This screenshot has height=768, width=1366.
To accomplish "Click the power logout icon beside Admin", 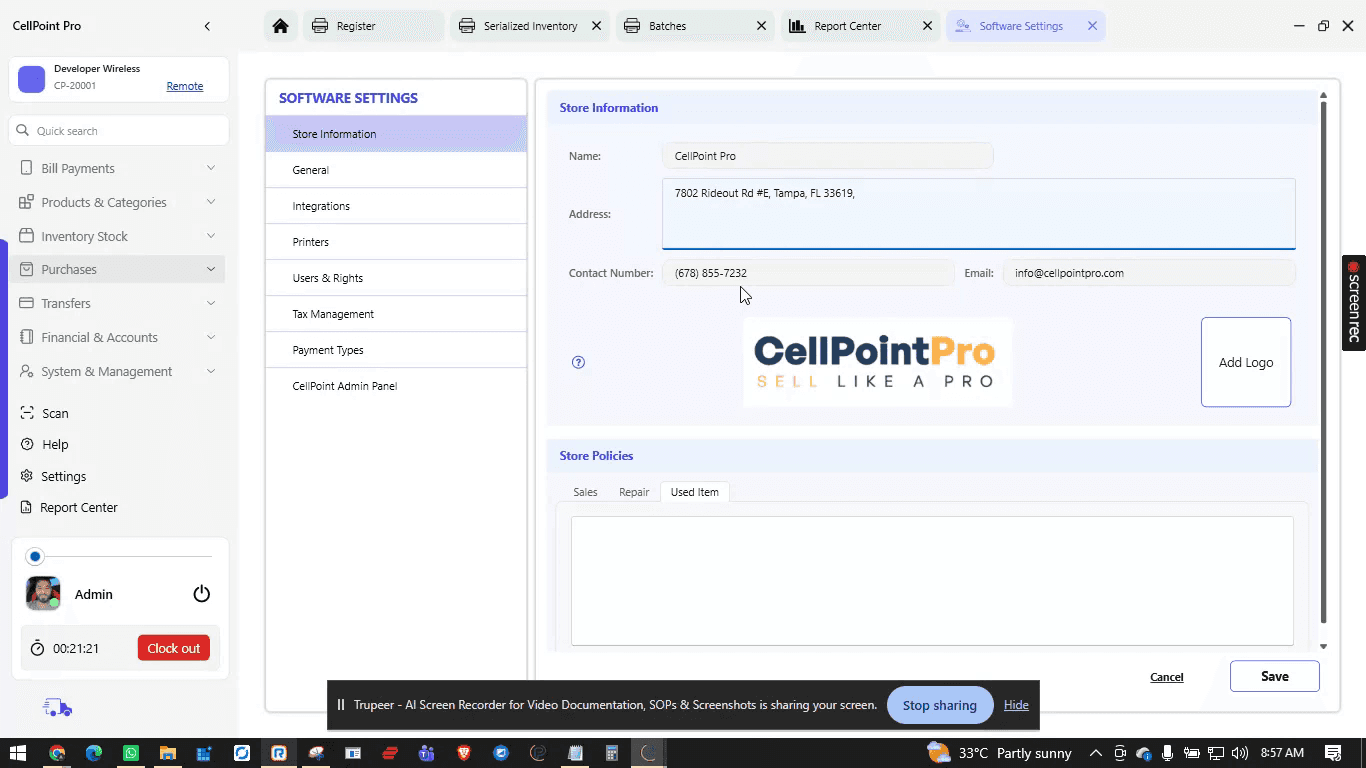I will (202, 594).
